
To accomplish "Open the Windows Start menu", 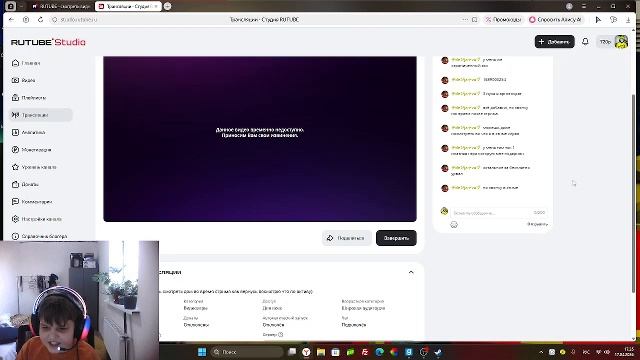I will coord(202,352).
